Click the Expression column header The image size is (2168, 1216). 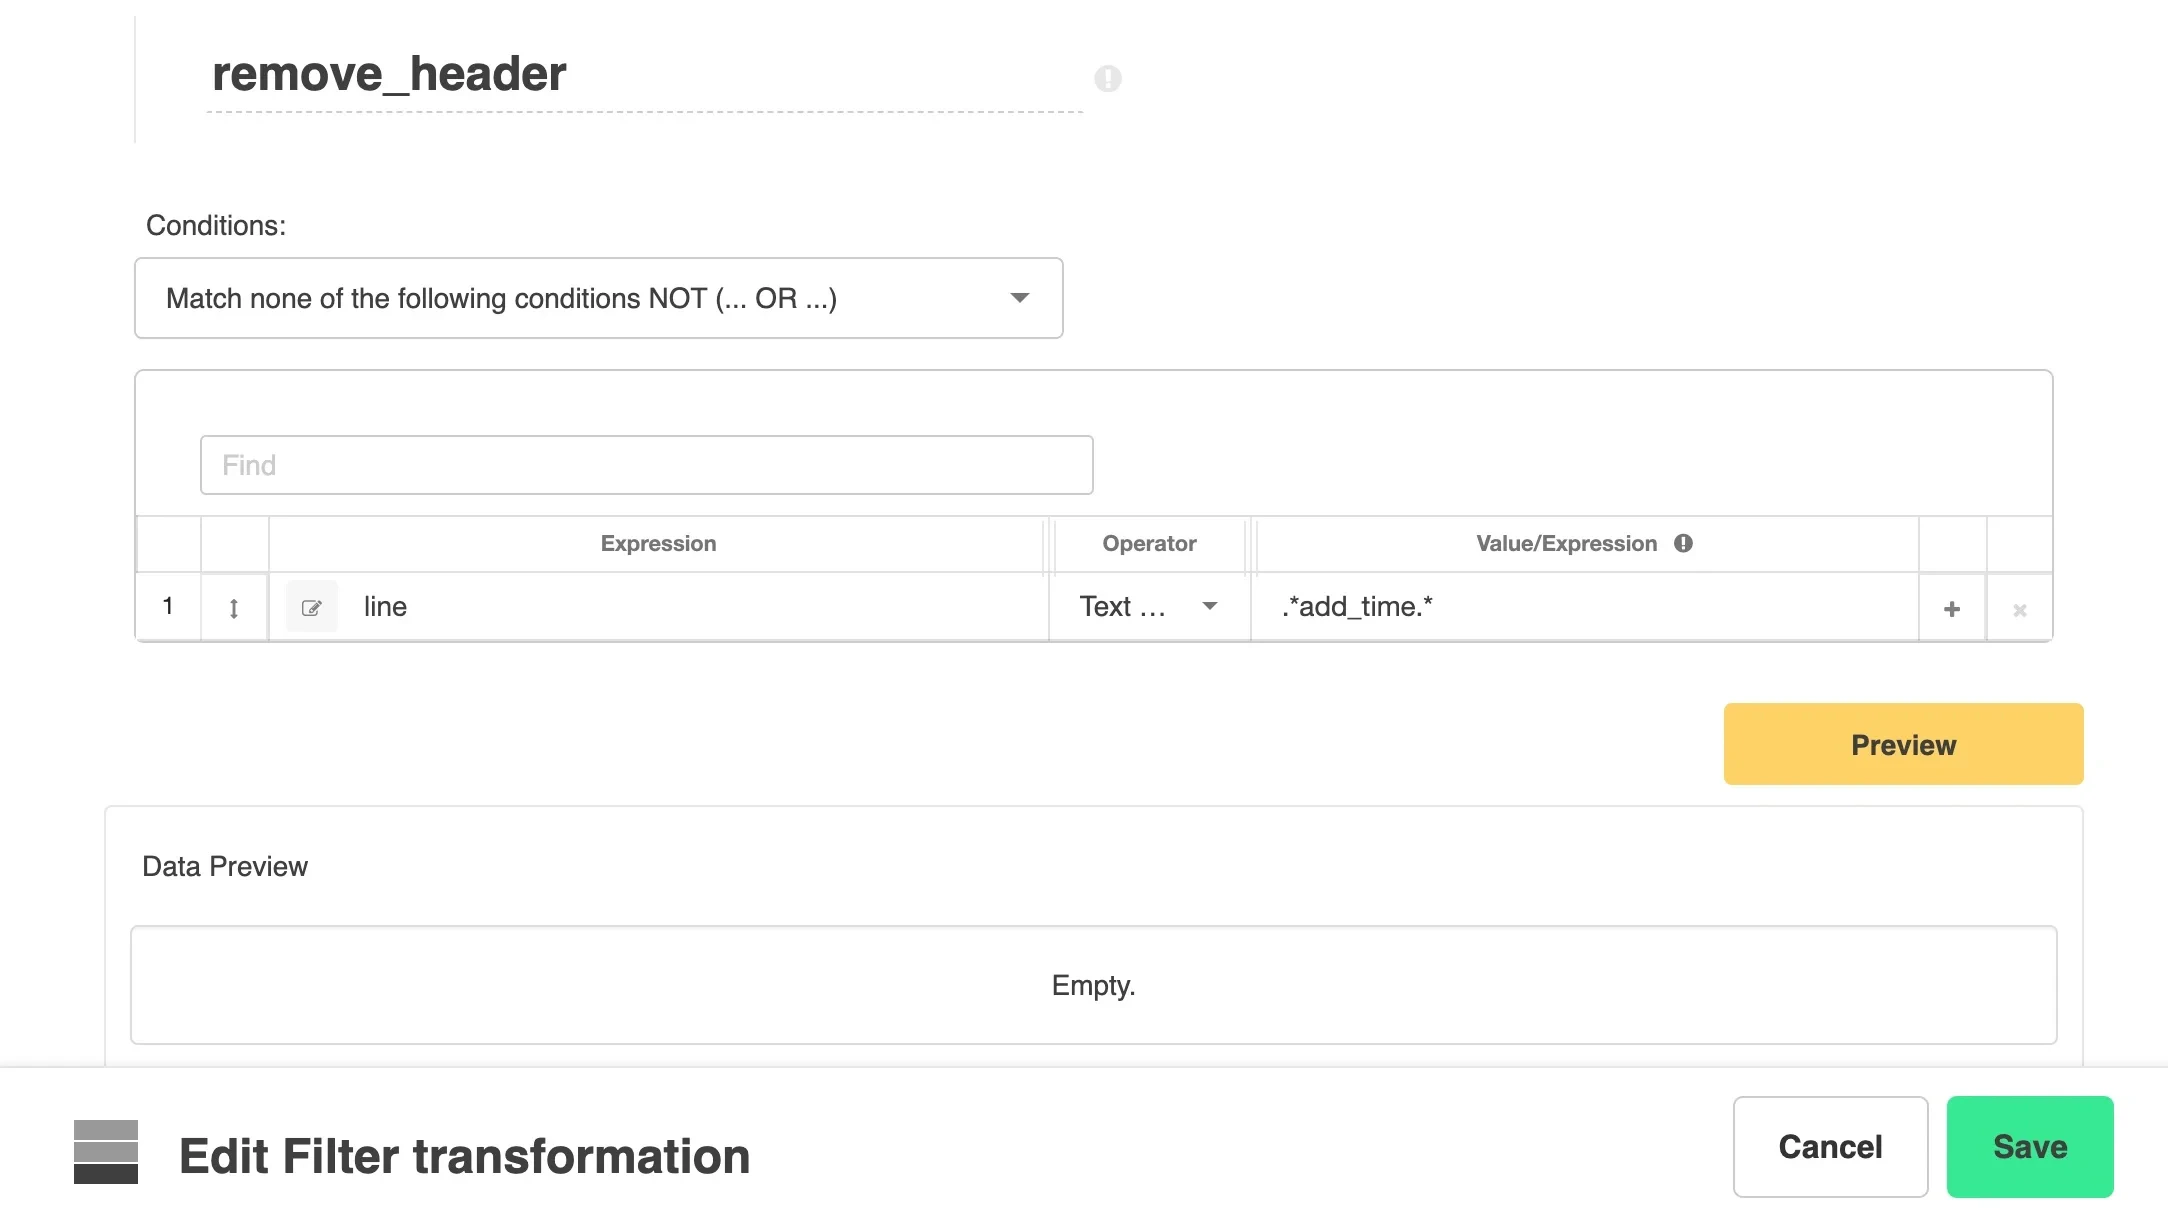657,543
